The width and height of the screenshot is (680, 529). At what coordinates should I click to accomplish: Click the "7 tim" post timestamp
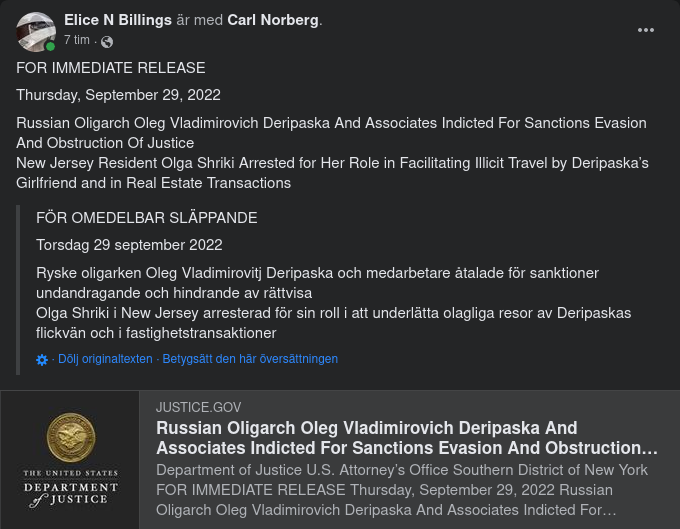pyautogui.click(x=77, y=41)
